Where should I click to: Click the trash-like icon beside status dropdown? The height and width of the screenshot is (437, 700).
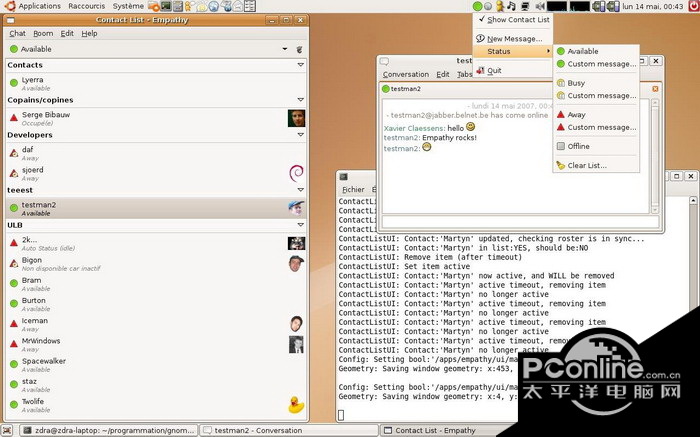coord(300,49)
